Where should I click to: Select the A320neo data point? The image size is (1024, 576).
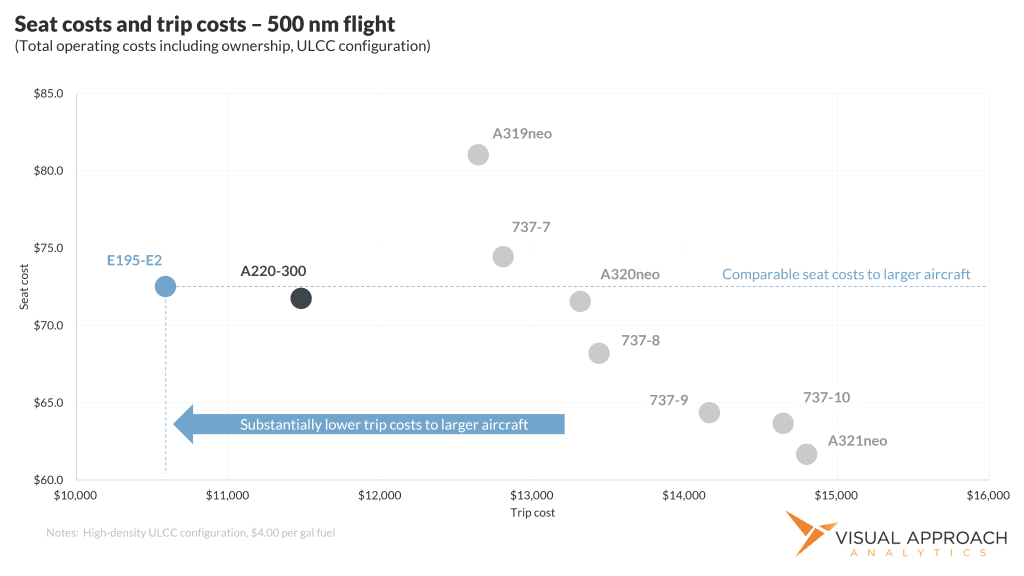click(x=580, y=301)
